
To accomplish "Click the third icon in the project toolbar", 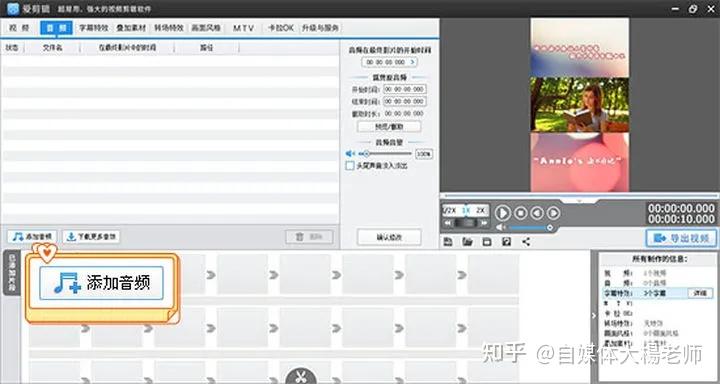I will point(487,242).
